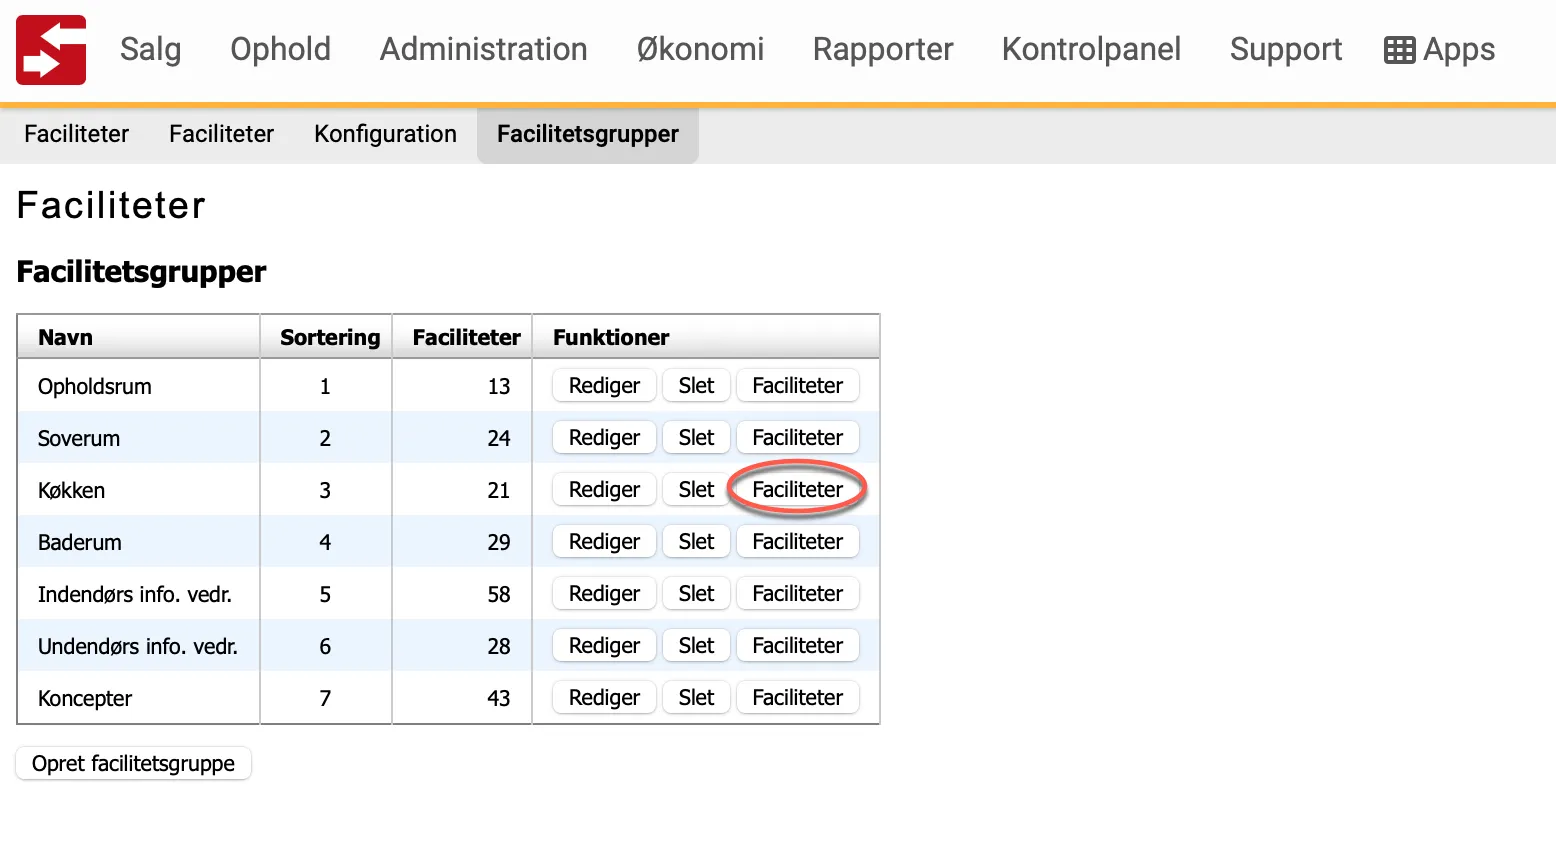Click Slet for the Soverum group
Screen dimensions: 1556x844
(x=696, y=437)
